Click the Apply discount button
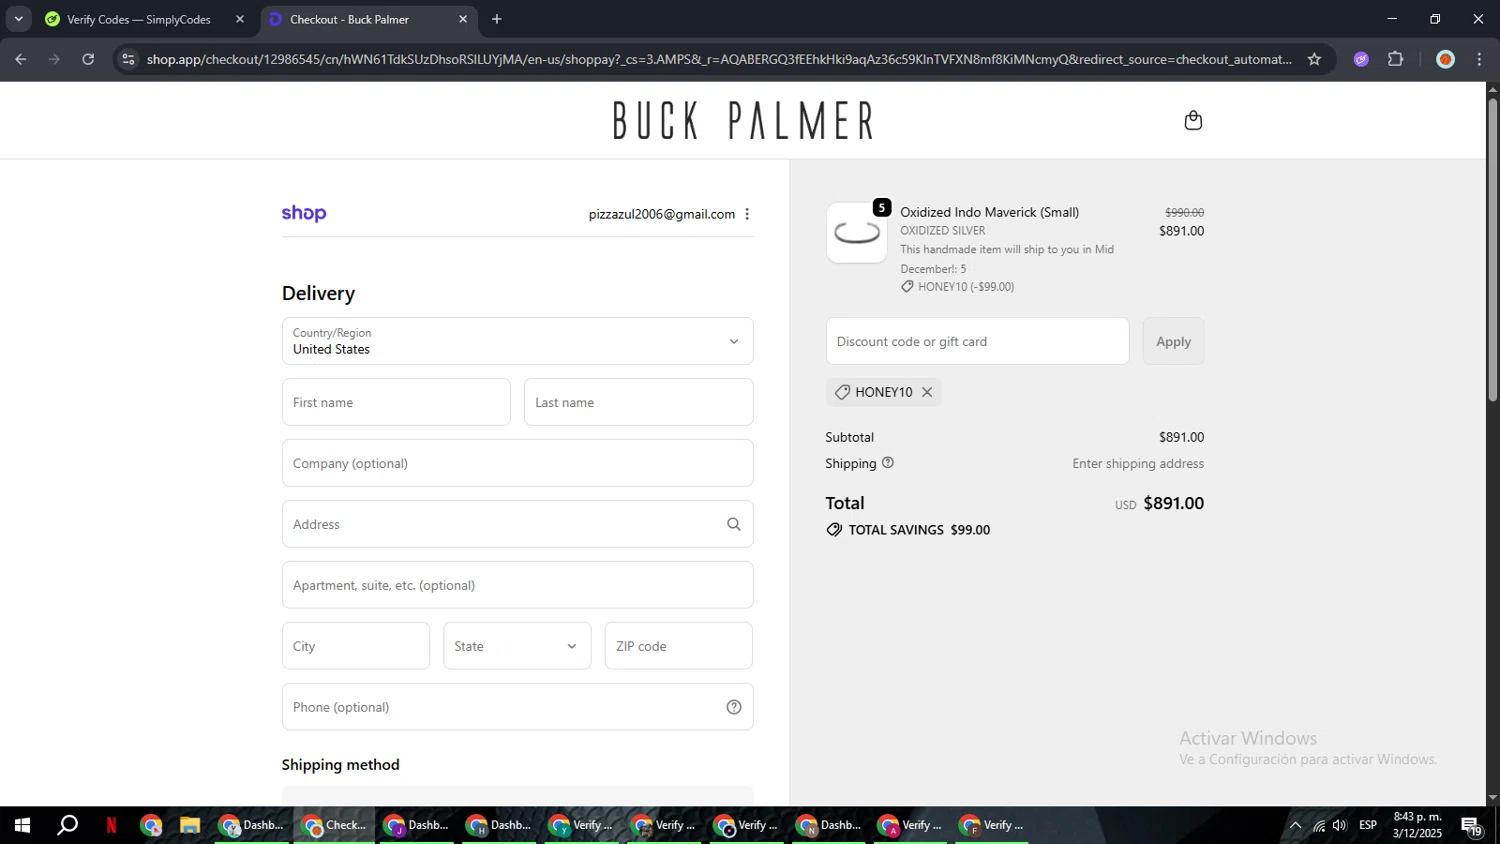Screen dimensions: 1500x844 pos(1173,341)
